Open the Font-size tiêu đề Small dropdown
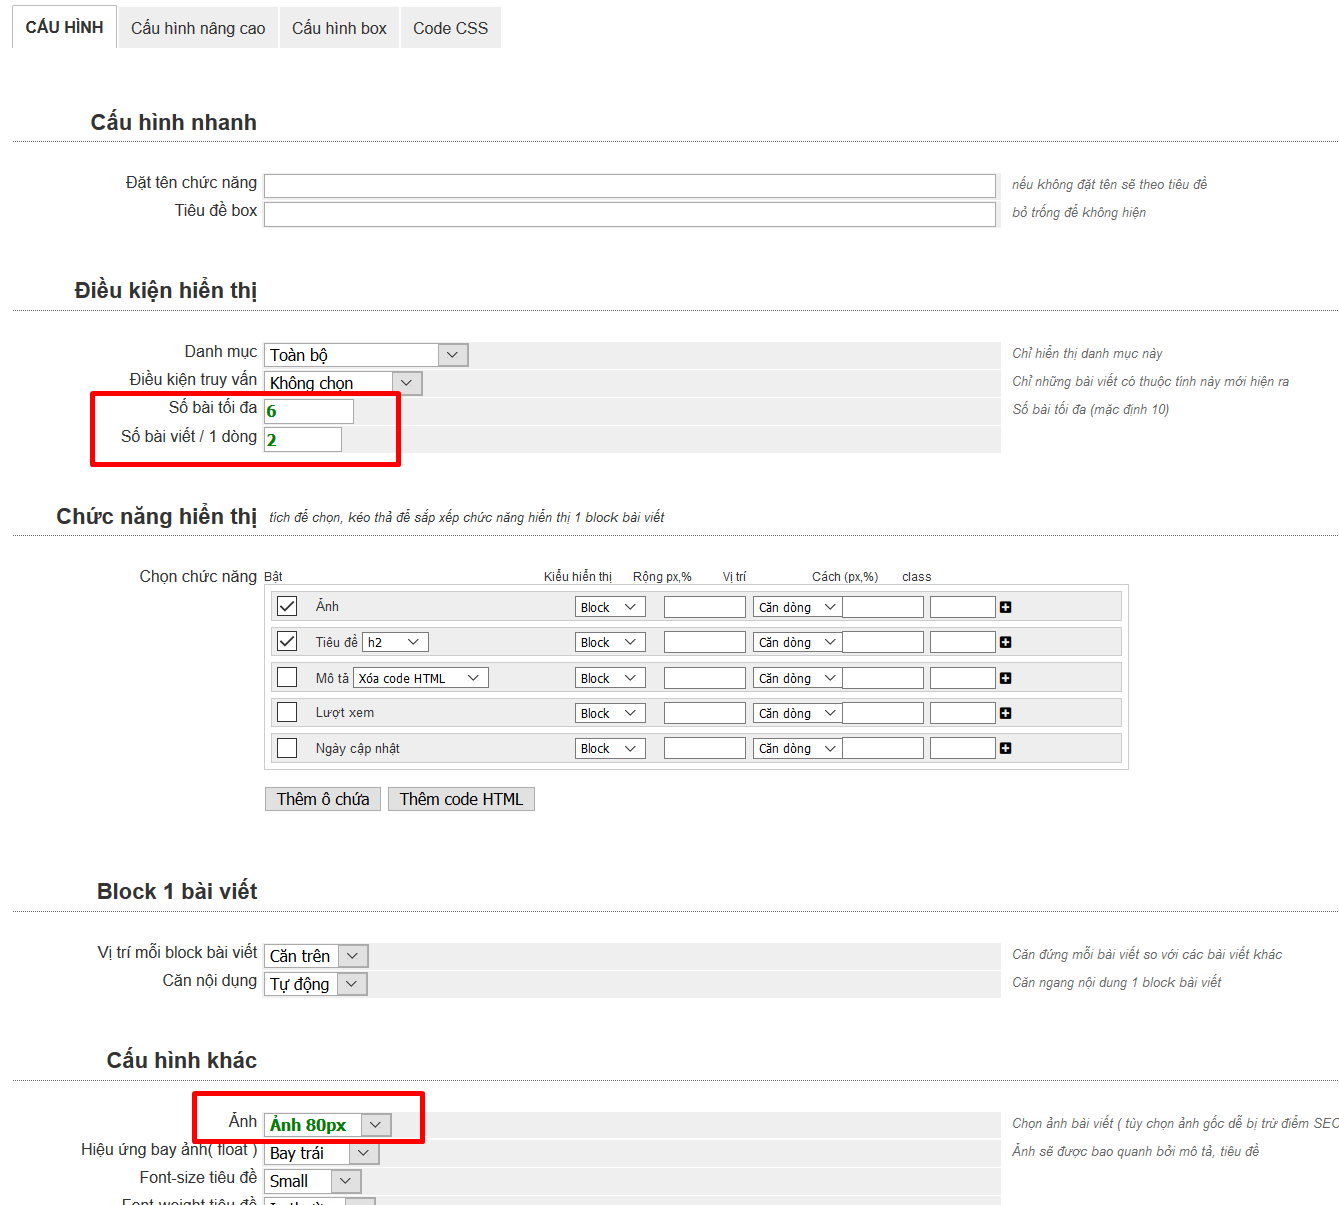This screenshot has height=1205, width=1339. (312, 1181)
